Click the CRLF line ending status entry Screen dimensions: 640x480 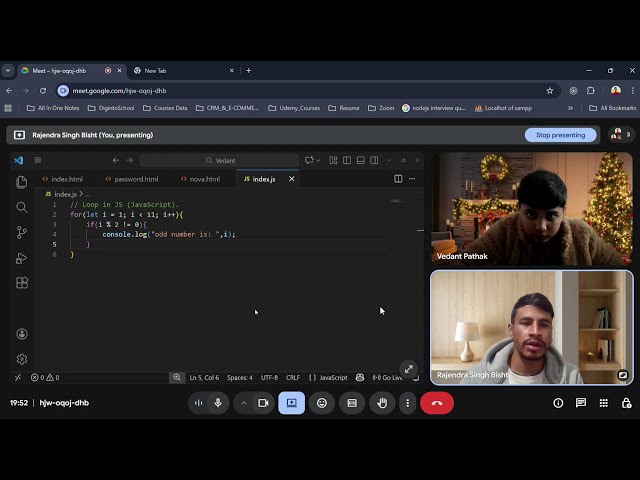pos(293,378)
